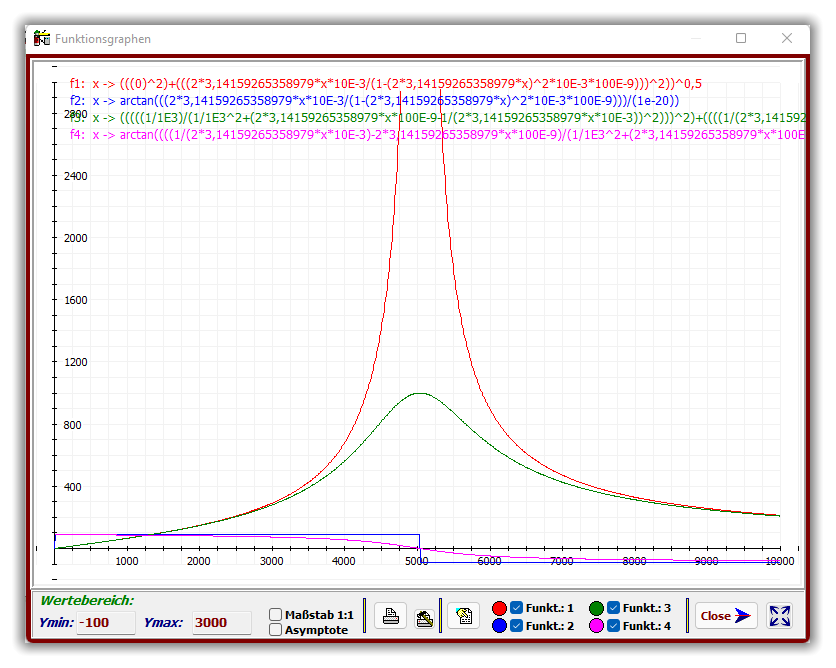
Task: Enable the Asymptote checkbox
Action: click(276, 629)
